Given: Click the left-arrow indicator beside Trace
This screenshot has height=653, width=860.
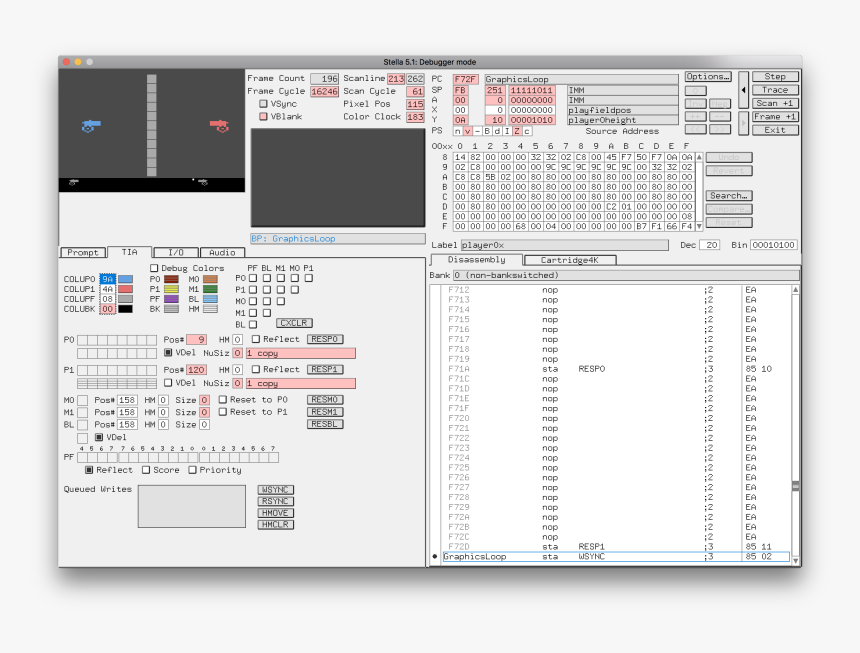Looking at the screenshot, I should pos(743,90).
